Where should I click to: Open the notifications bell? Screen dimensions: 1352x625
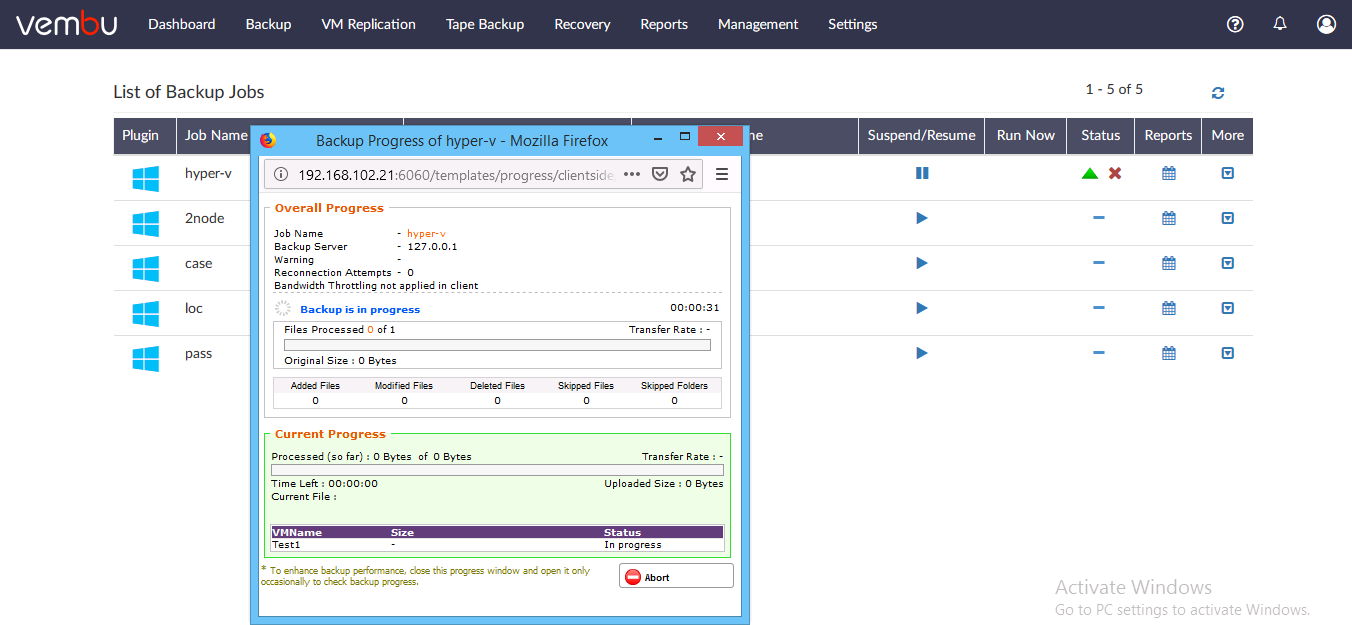1280,24
